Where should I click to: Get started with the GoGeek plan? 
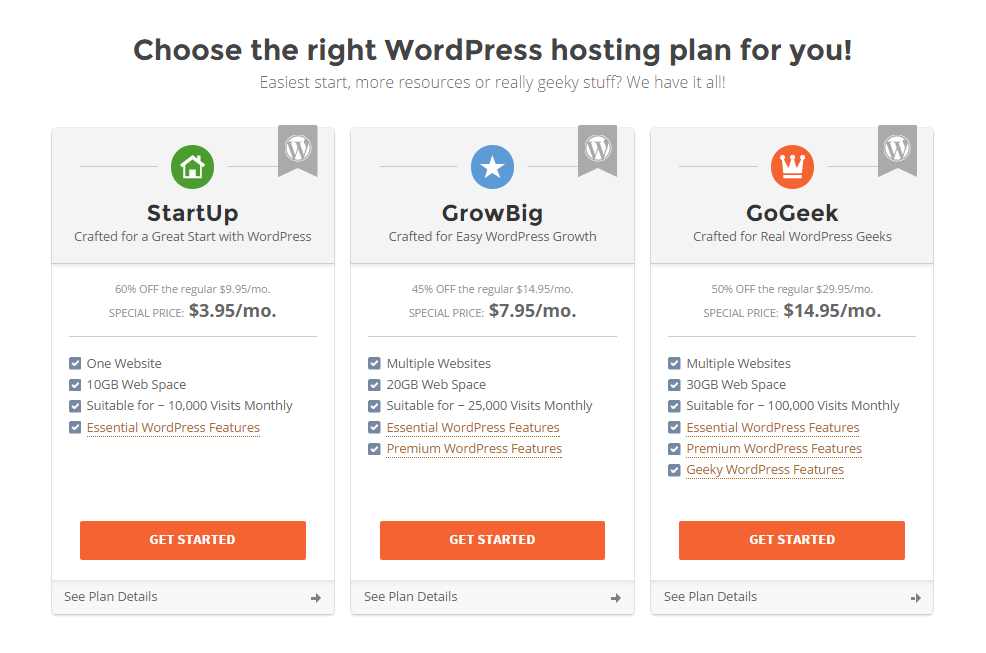pyautogui.click(x=792, y=540)
